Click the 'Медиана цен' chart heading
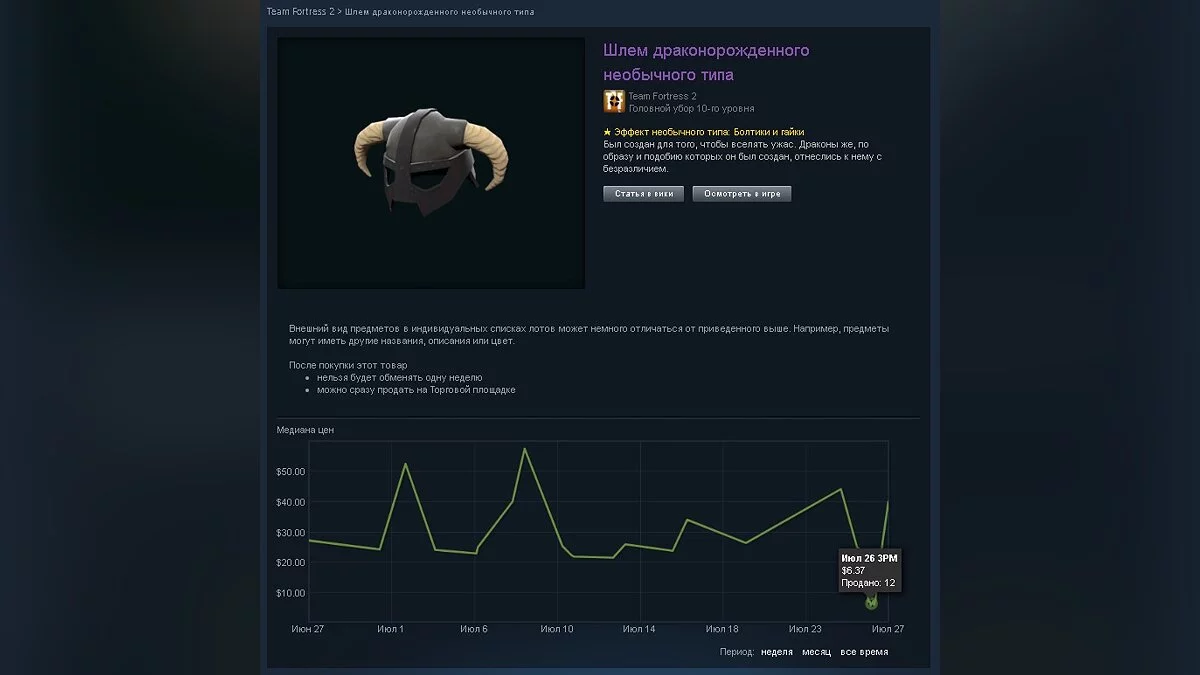The width and height of the screenshot is (1200, 675). pyautogui.click(x=305, y=430)
